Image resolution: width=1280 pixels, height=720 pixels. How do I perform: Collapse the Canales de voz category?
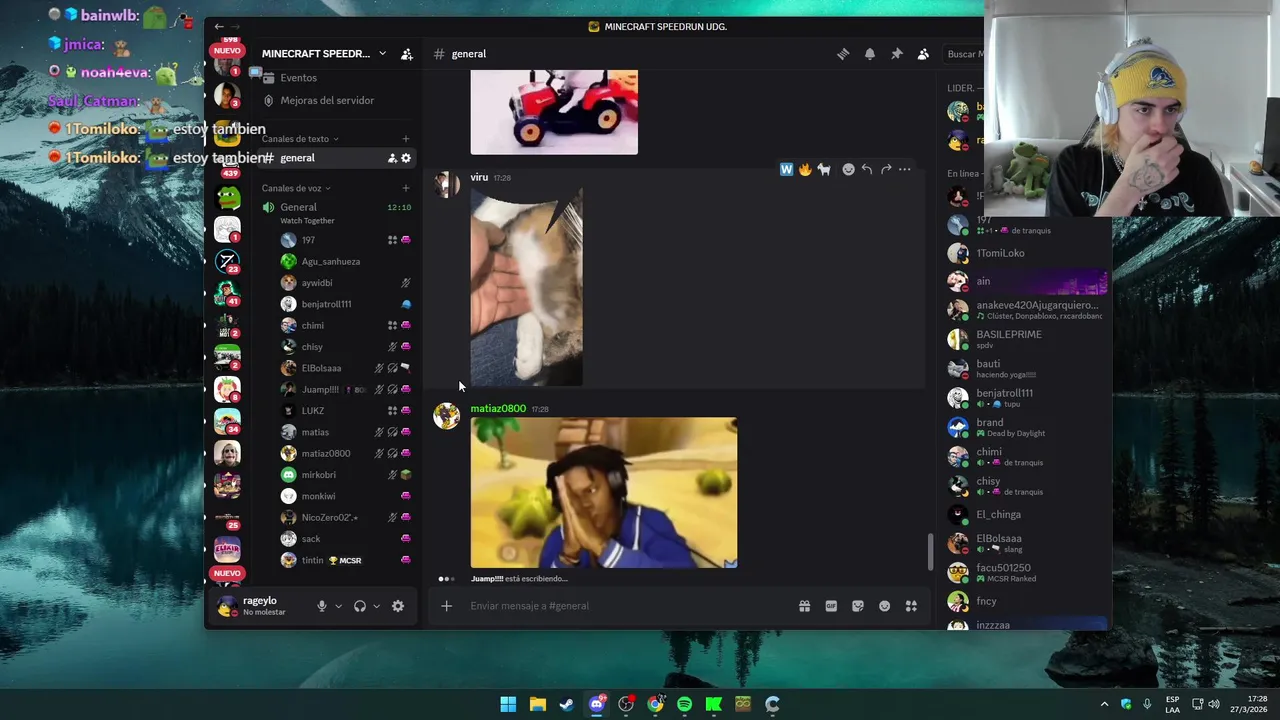coord(296,188)
